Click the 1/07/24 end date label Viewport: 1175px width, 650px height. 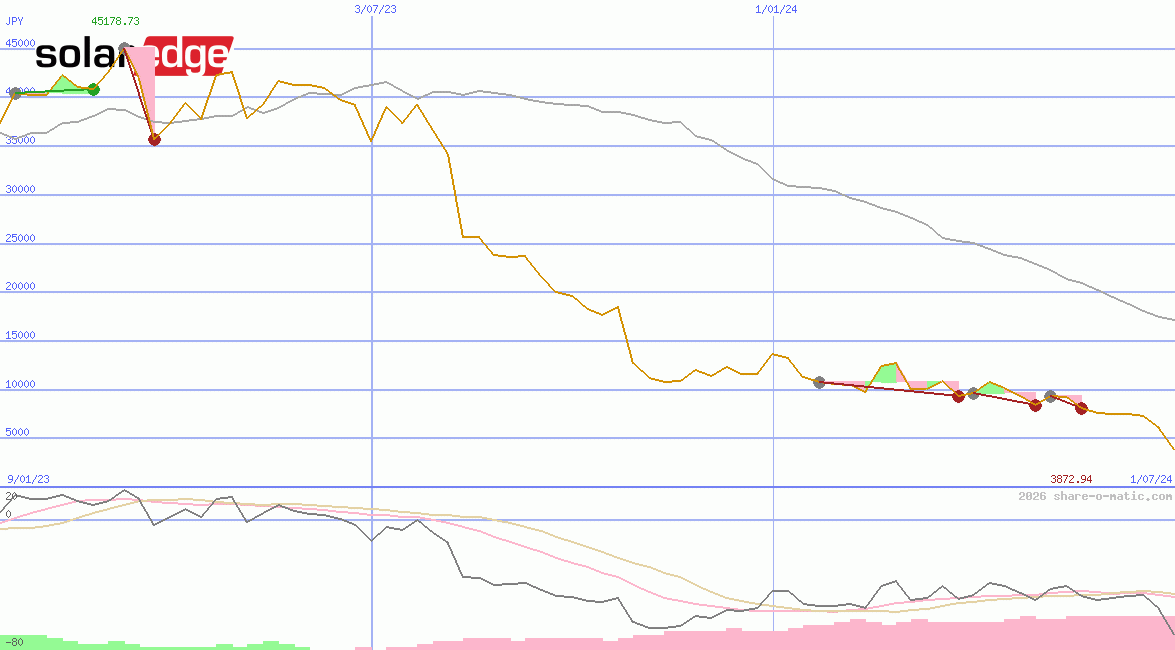pos(1150,479)
